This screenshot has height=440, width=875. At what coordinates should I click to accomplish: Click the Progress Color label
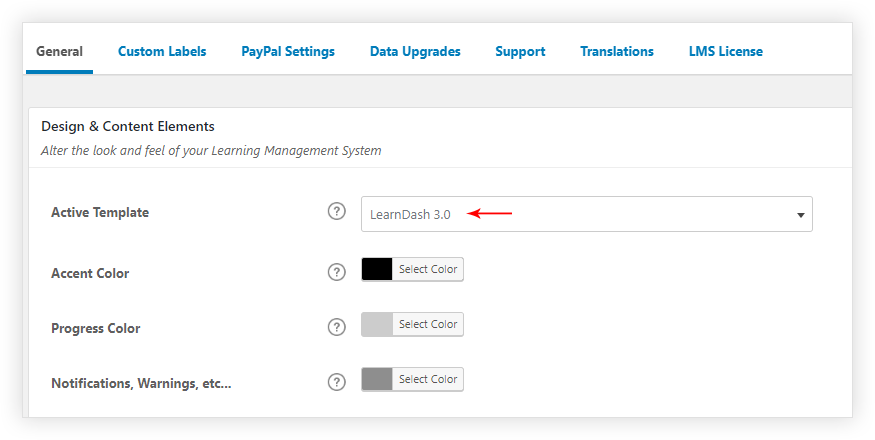[95, 328]
